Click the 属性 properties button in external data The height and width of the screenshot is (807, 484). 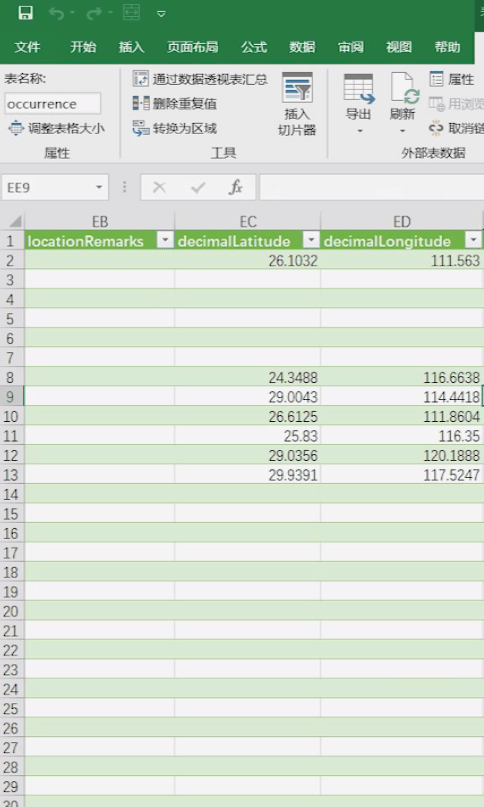click(451, 79)
